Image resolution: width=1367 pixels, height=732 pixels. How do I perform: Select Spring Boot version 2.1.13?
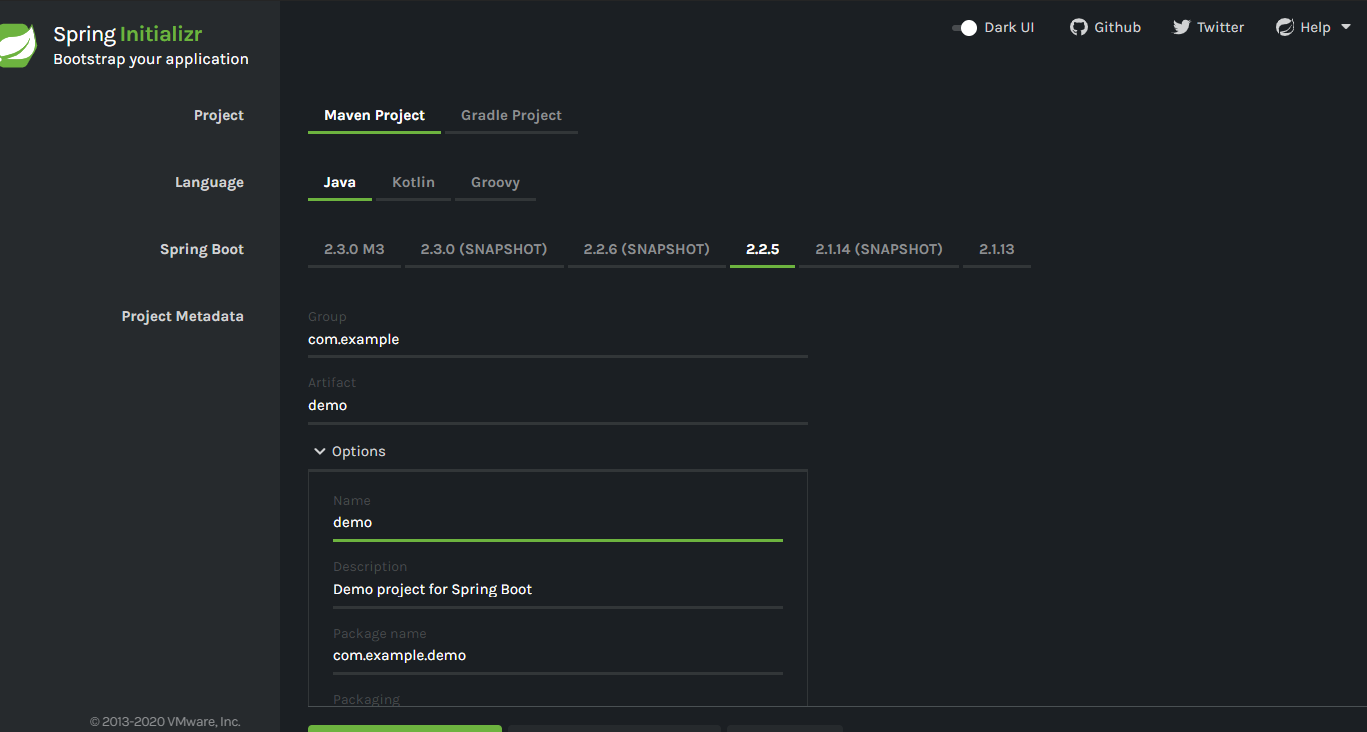point(997,250)
